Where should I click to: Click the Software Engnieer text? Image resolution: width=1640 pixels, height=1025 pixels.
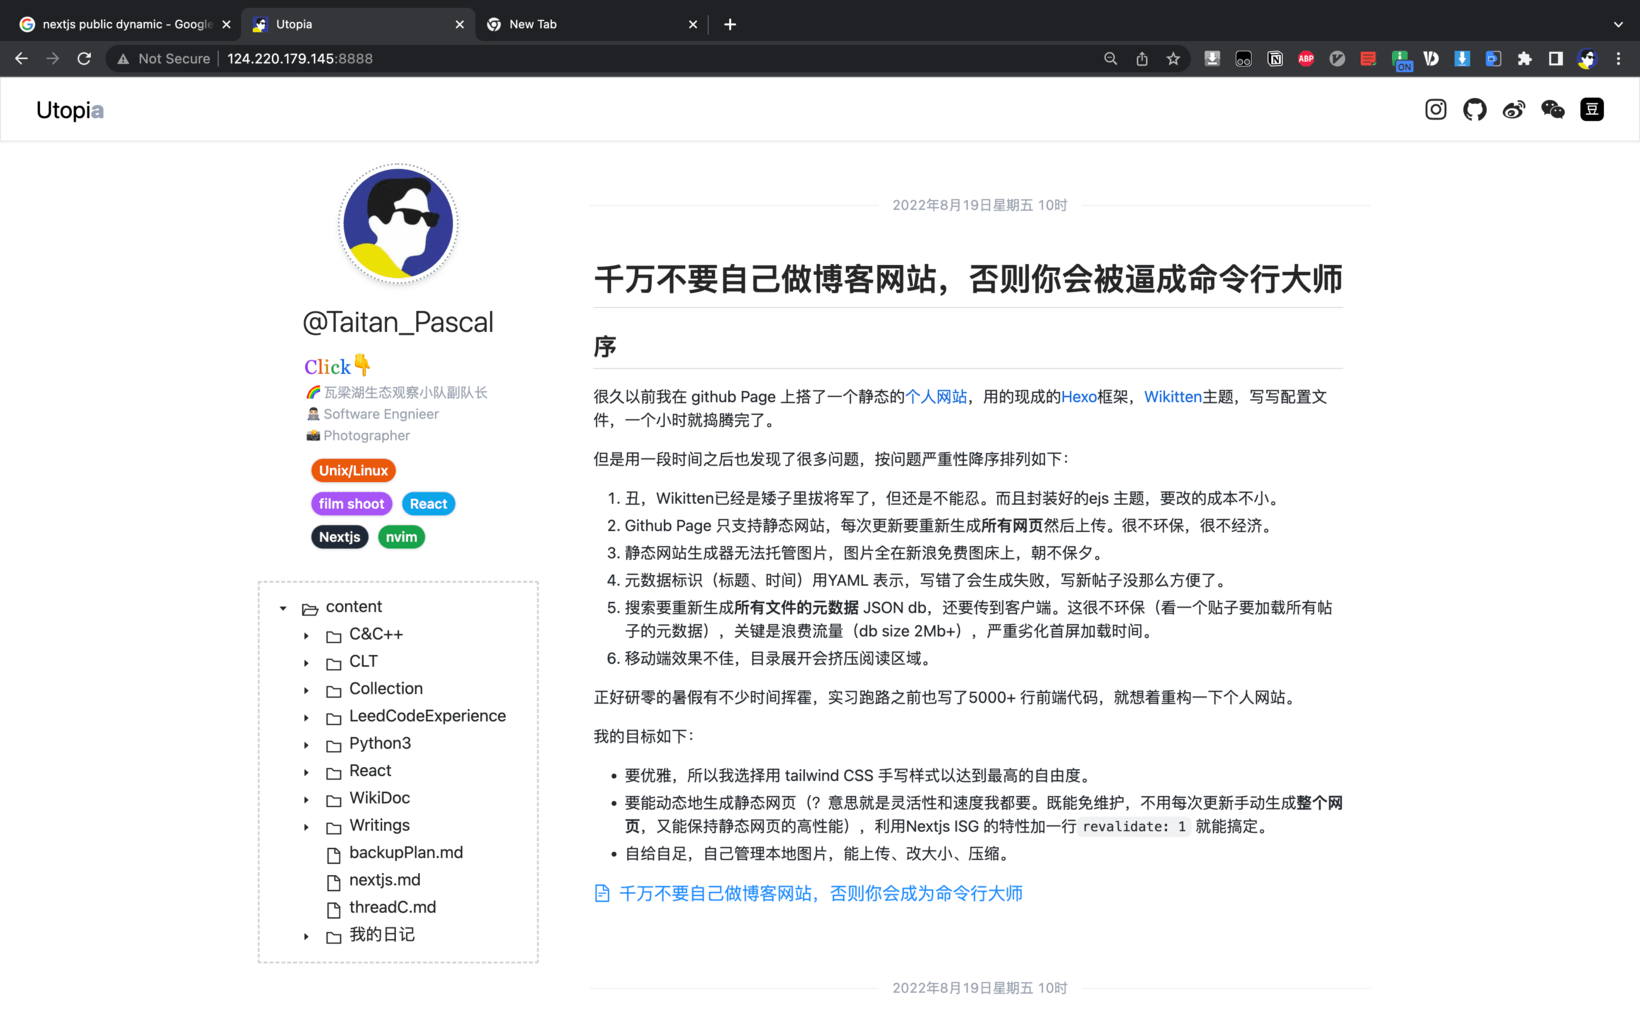tap(381, 414)
